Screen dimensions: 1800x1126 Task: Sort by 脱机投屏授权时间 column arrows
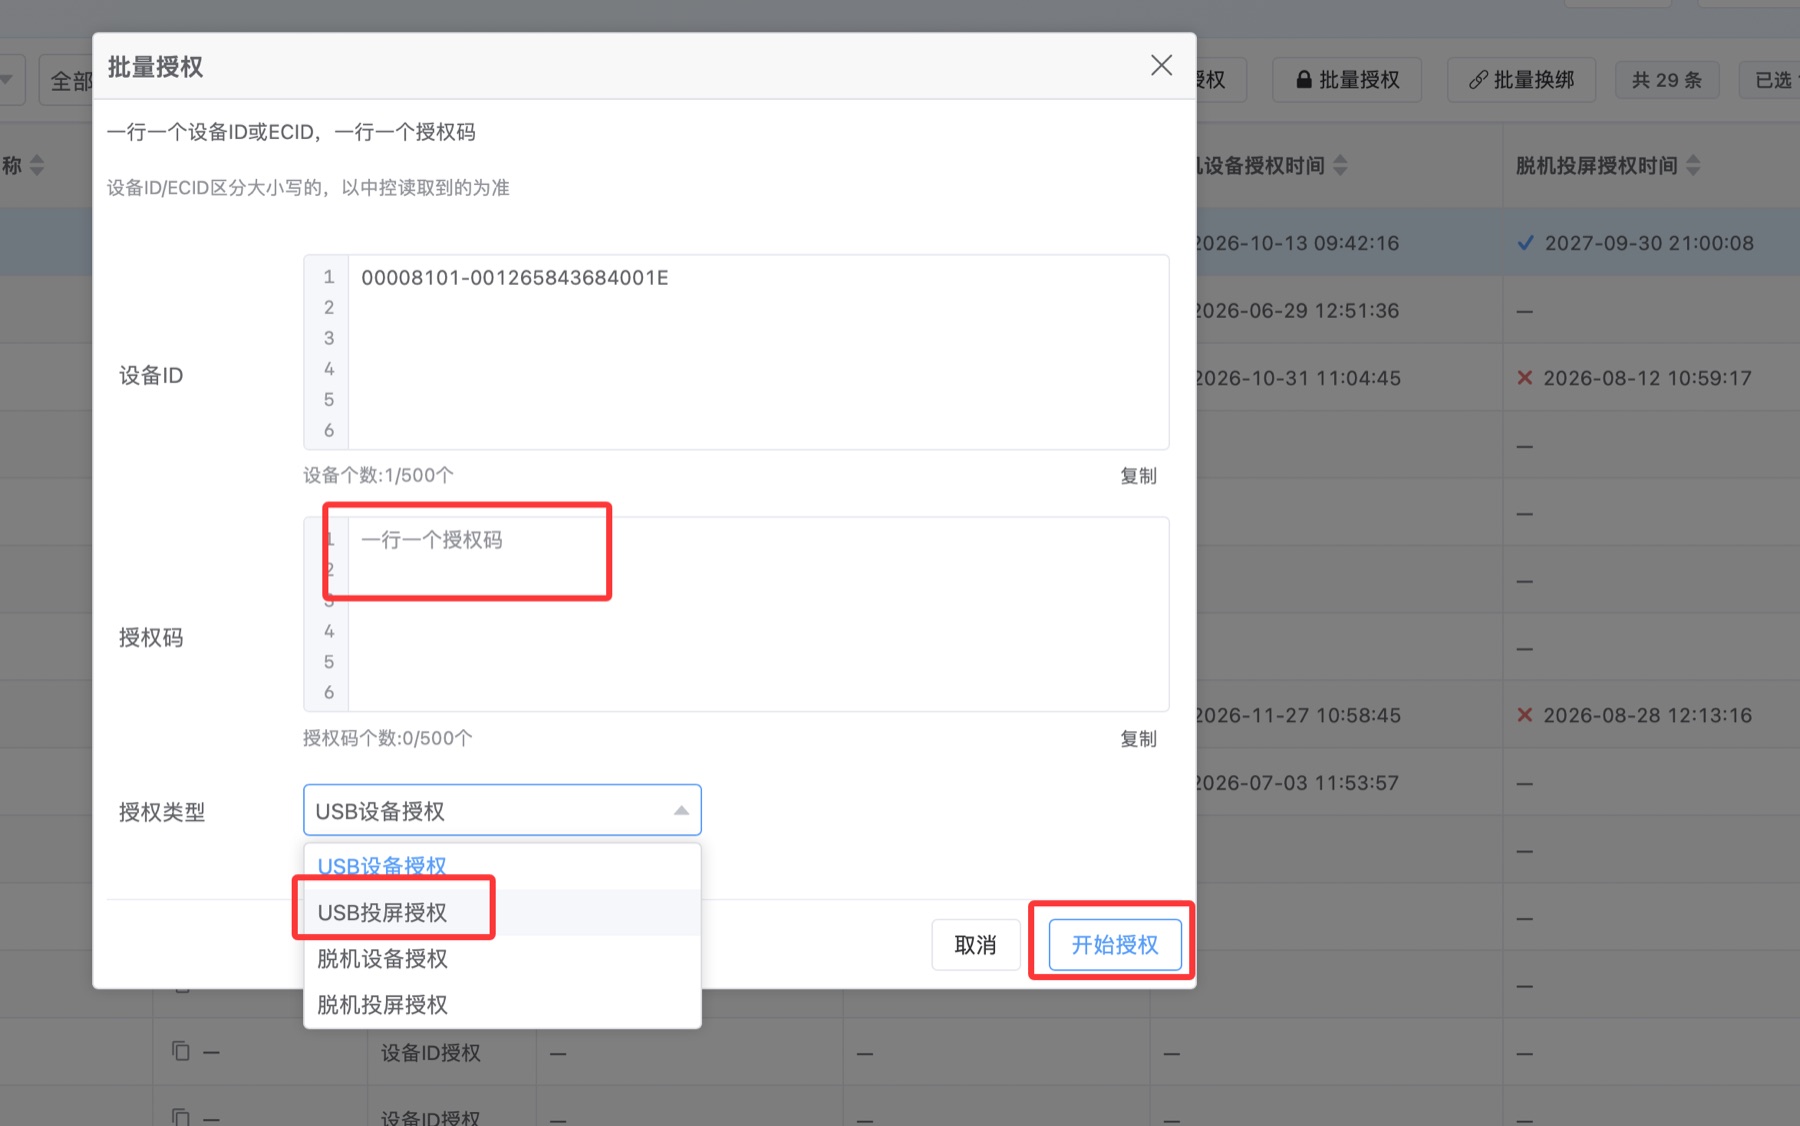click(x=1693, y=165)
